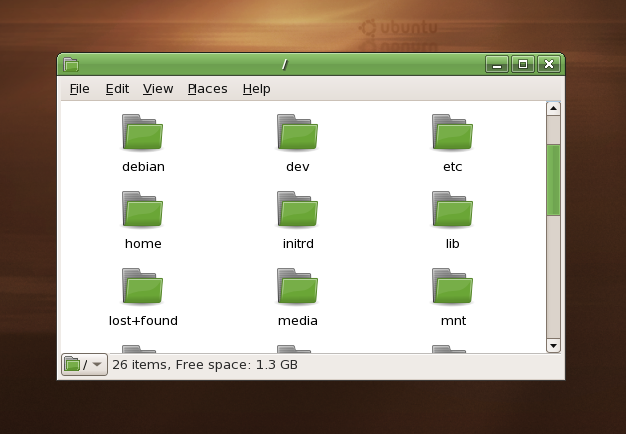Click the initrd folder label
This screenshot has width=626, height=434.
[x=298, y=244]
